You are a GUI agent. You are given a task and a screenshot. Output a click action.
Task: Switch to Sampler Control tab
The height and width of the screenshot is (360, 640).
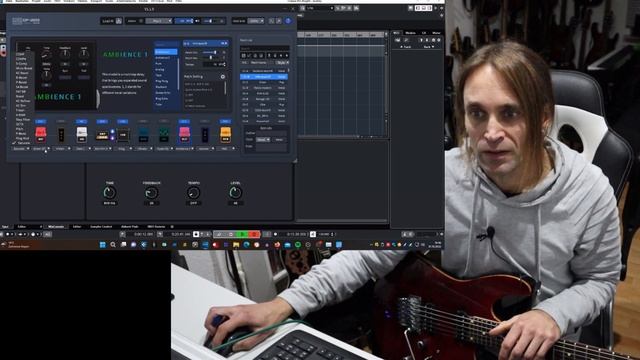101,227
